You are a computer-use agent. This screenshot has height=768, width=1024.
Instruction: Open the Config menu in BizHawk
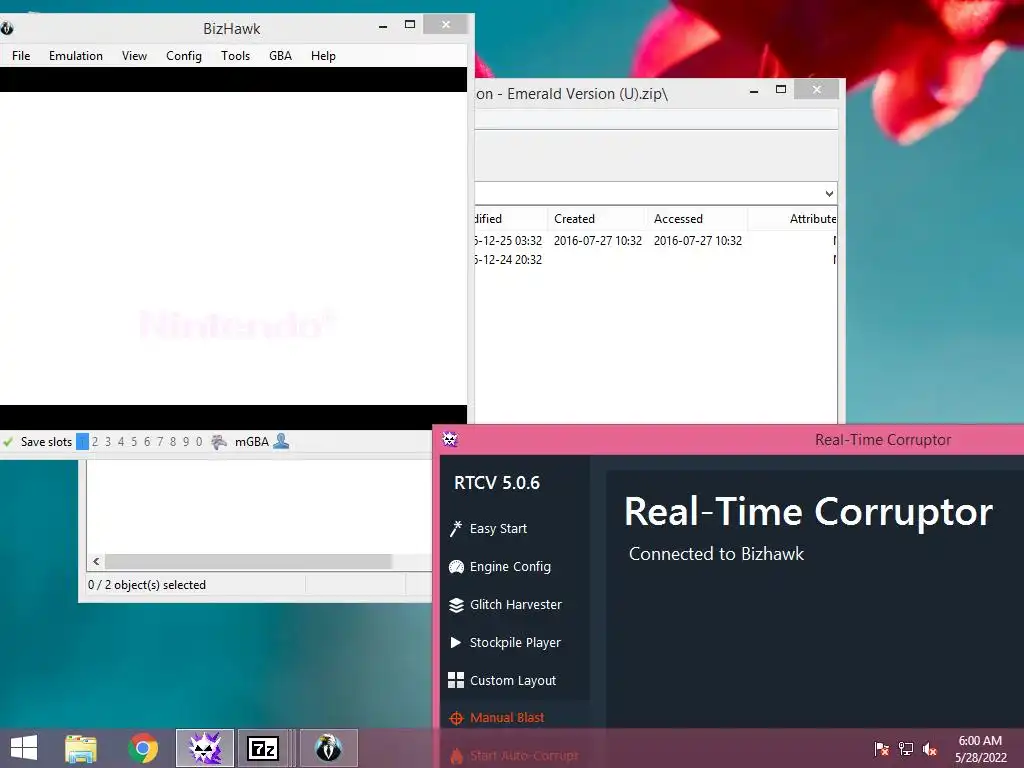coord(184,56)
